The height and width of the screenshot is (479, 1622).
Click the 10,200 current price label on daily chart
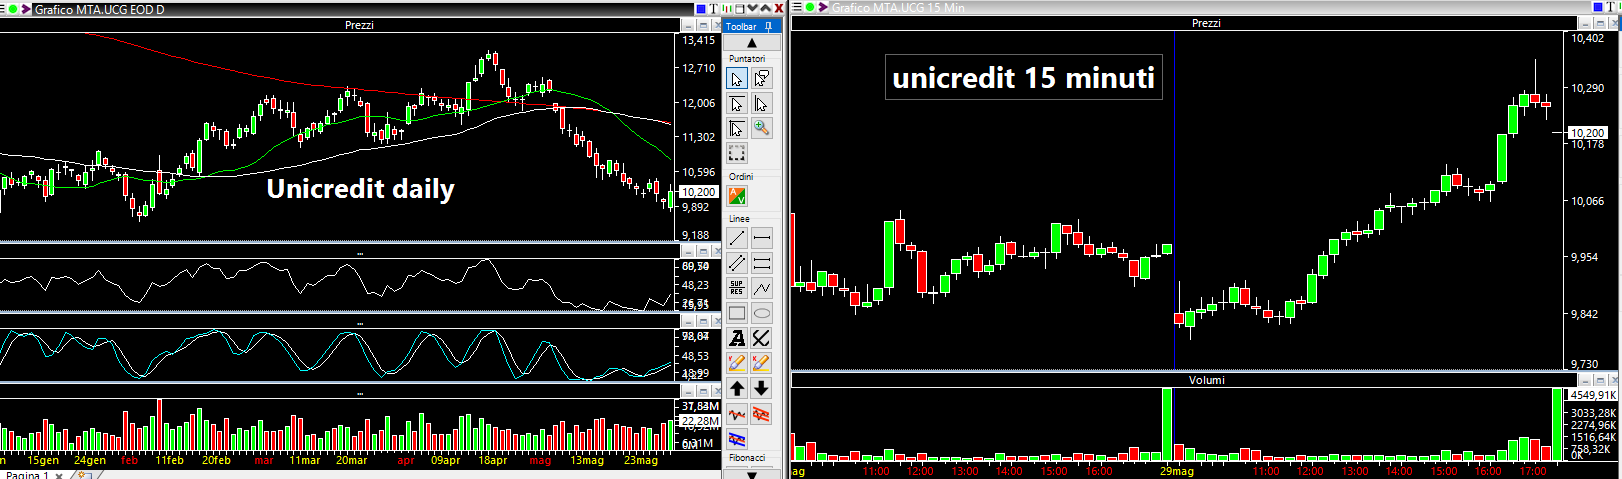point(698,192)
